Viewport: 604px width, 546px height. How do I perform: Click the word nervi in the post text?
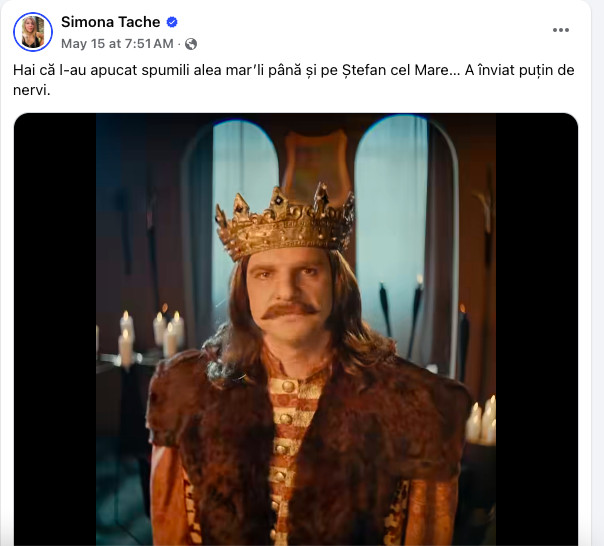point(31,90)
